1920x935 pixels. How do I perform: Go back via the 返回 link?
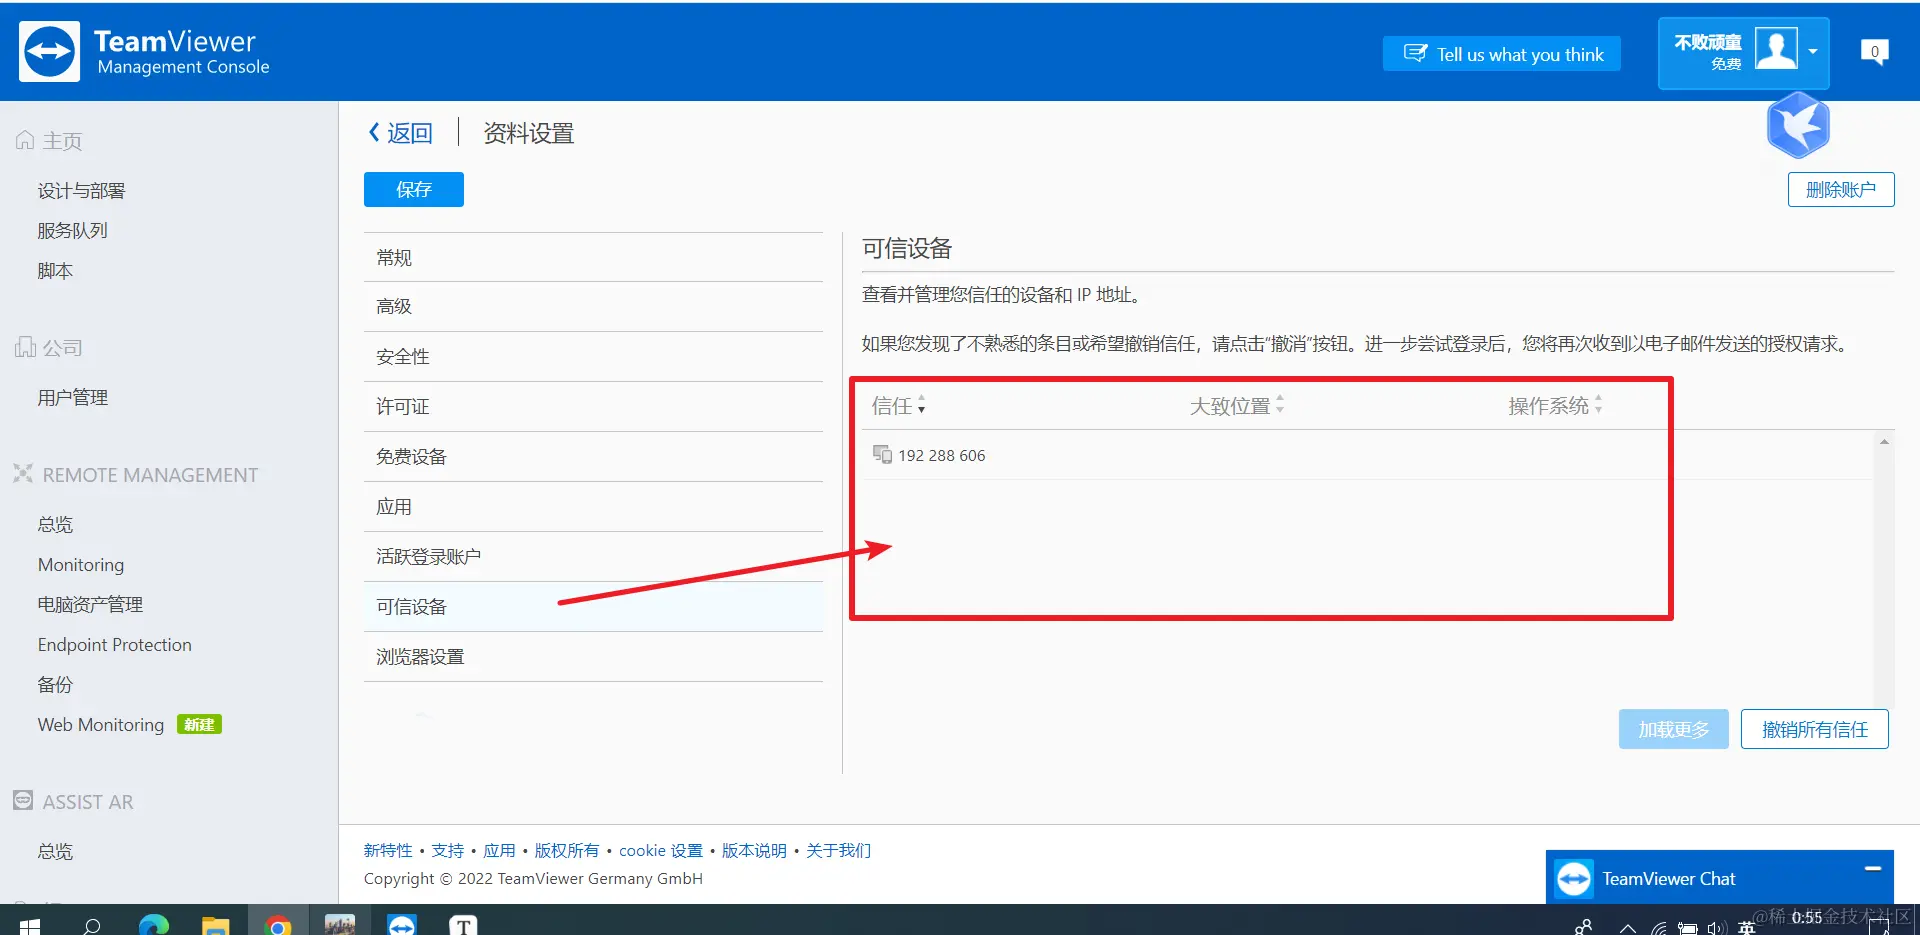tap(400, 133)
